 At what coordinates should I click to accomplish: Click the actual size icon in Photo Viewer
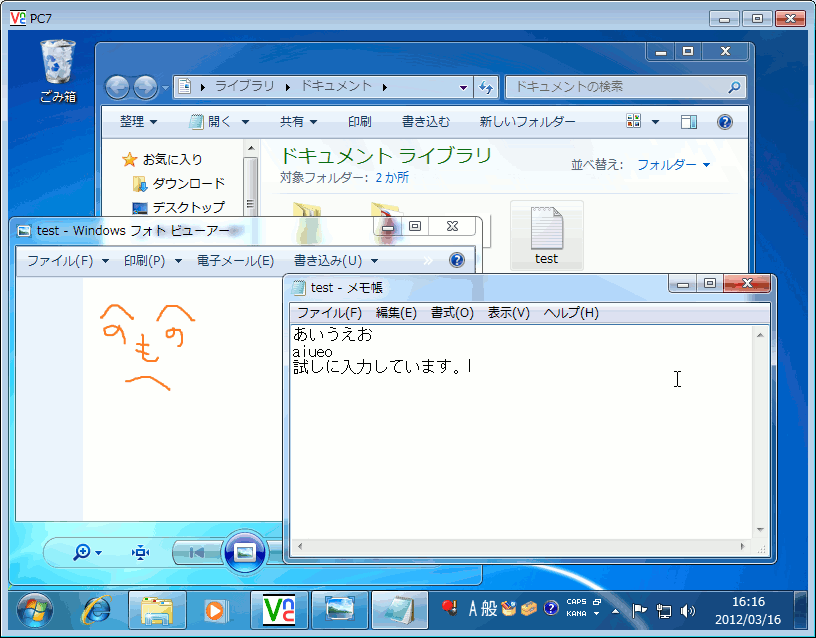(x=140, y=552)
